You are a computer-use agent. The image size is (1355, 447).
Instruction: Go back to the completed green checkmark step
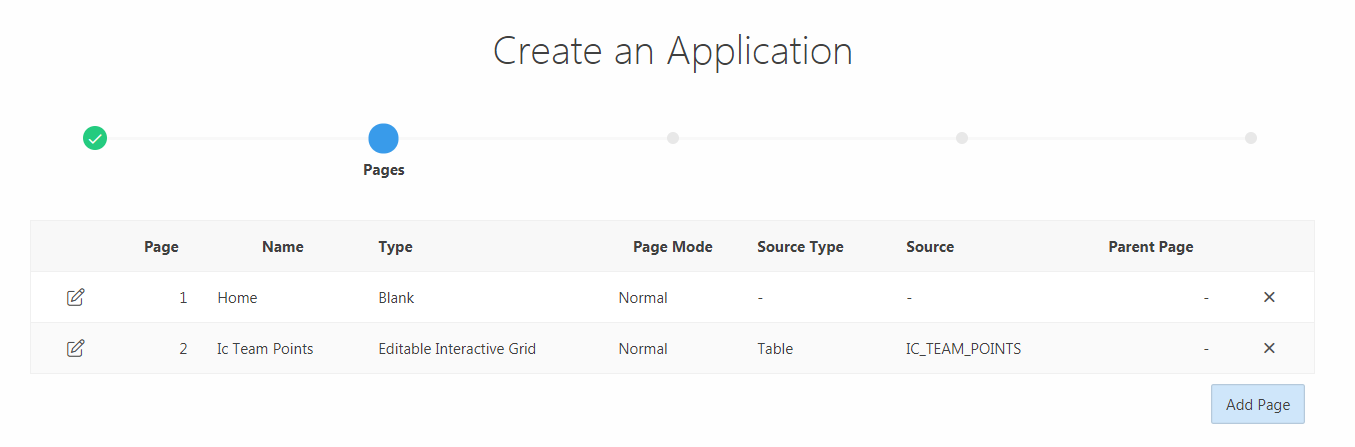[x=95, y=138]
